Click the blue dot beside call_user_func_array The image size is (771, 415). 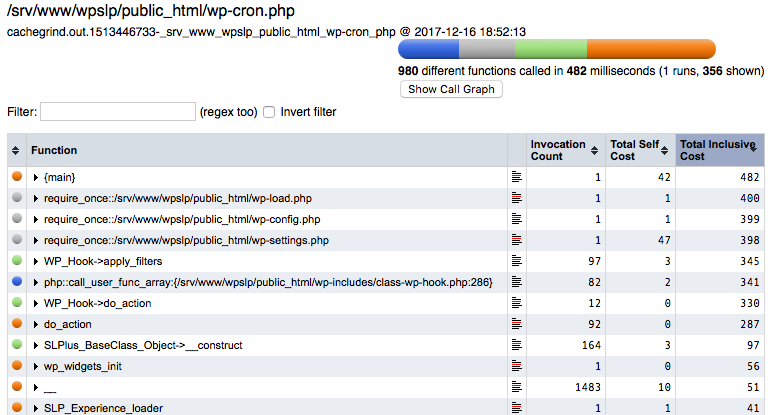pos(17,281)
